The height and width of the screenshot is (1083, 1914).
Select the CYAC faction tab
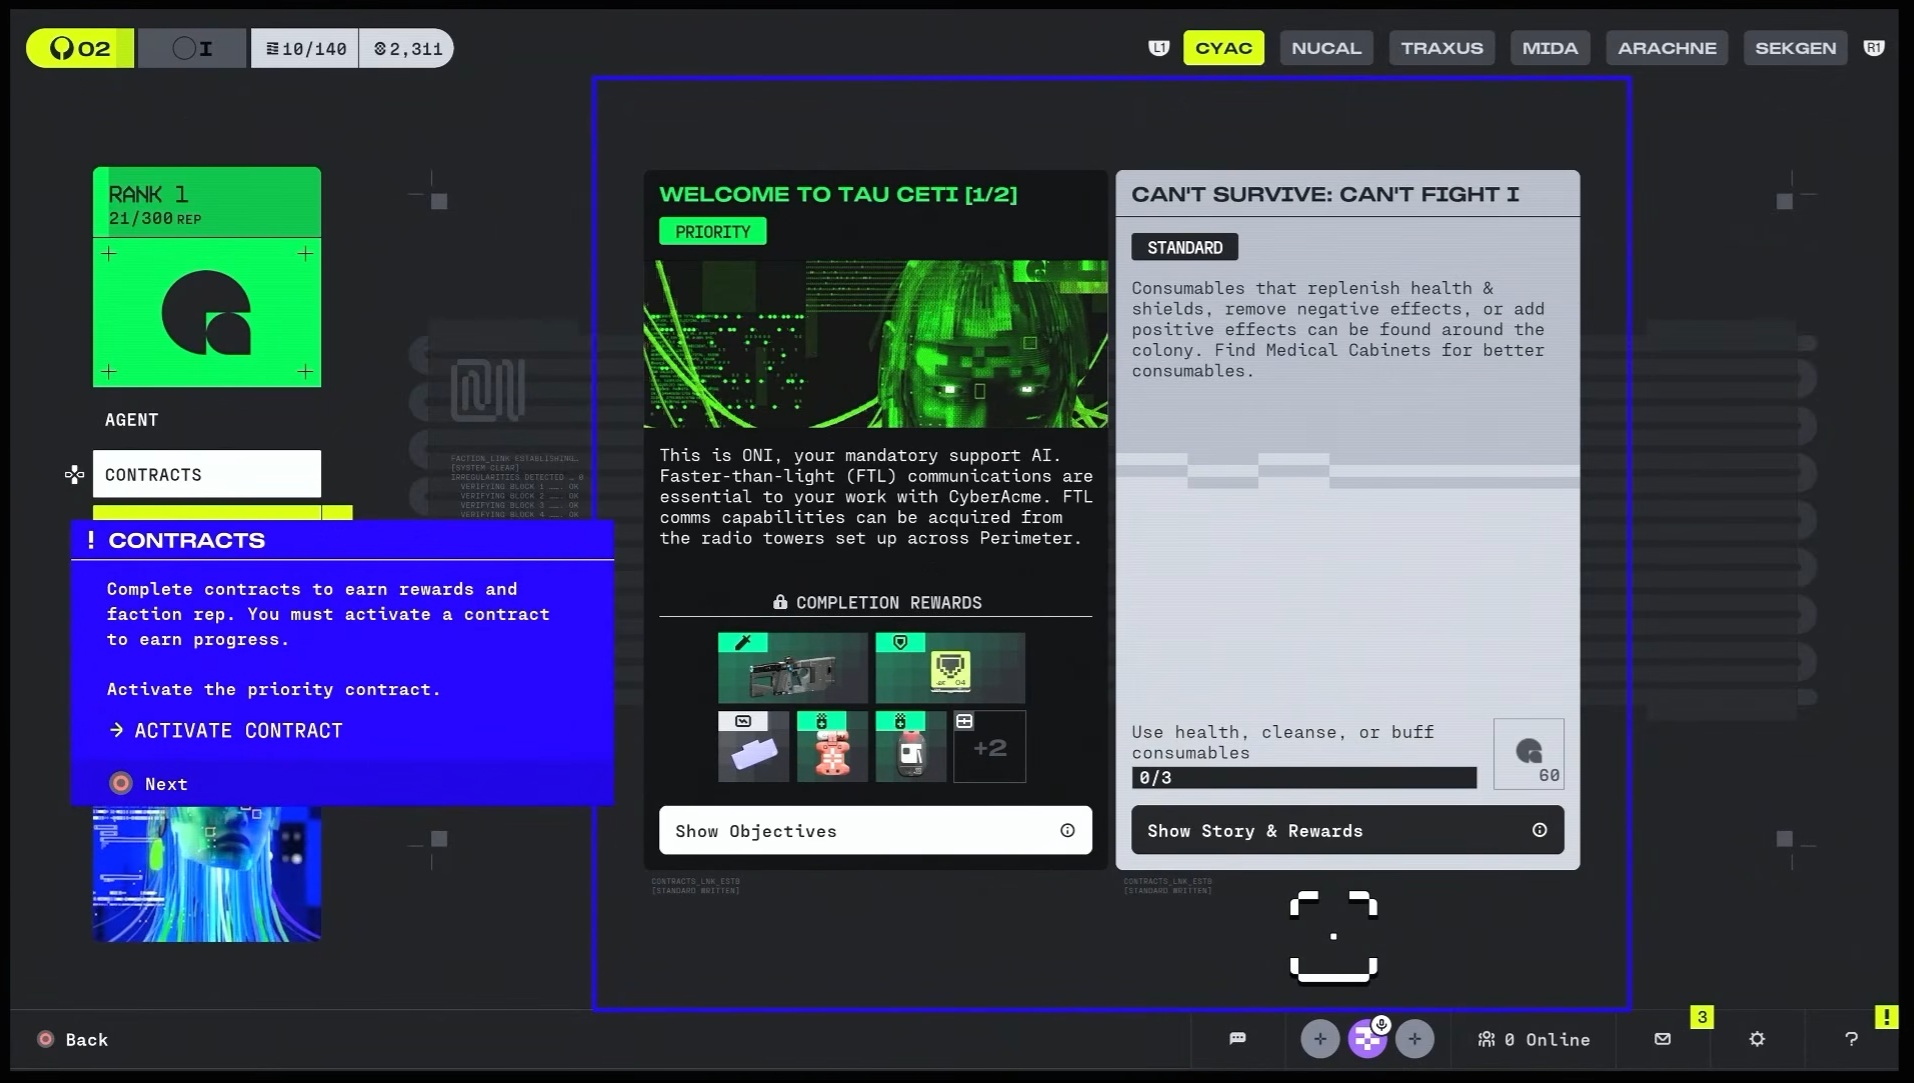pyautogui.click(x=1223, y=48)
